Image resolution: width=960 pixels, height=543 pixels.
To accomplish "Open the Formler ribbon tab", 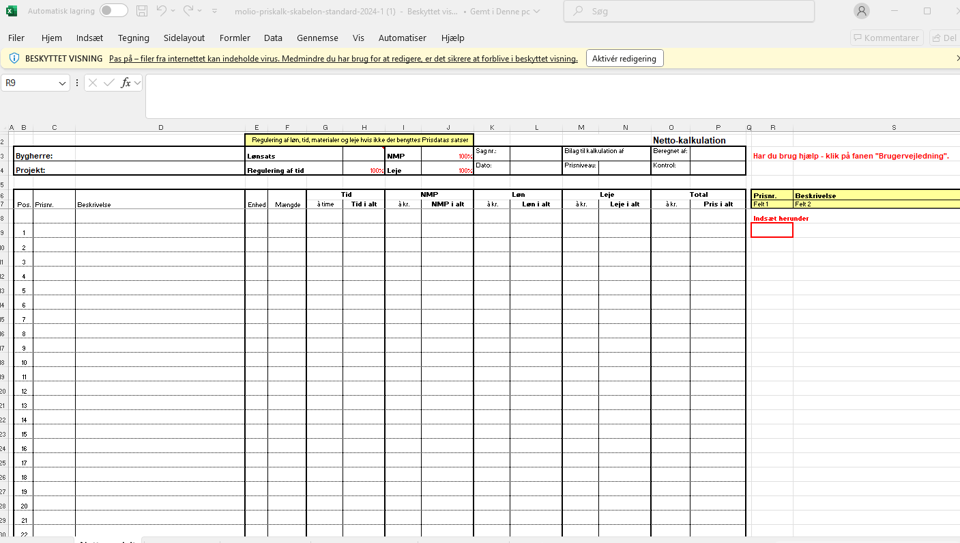I will (235, 38).
